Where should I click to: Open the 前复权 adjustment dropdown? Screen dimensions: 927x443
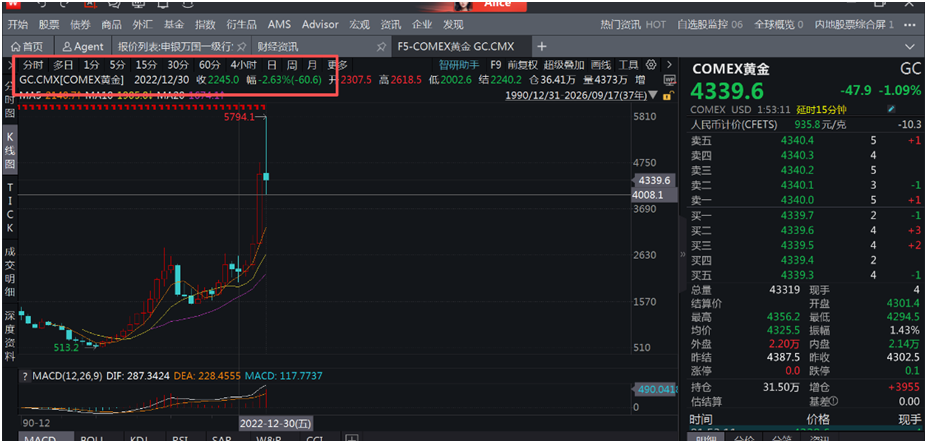pos(523,65)
